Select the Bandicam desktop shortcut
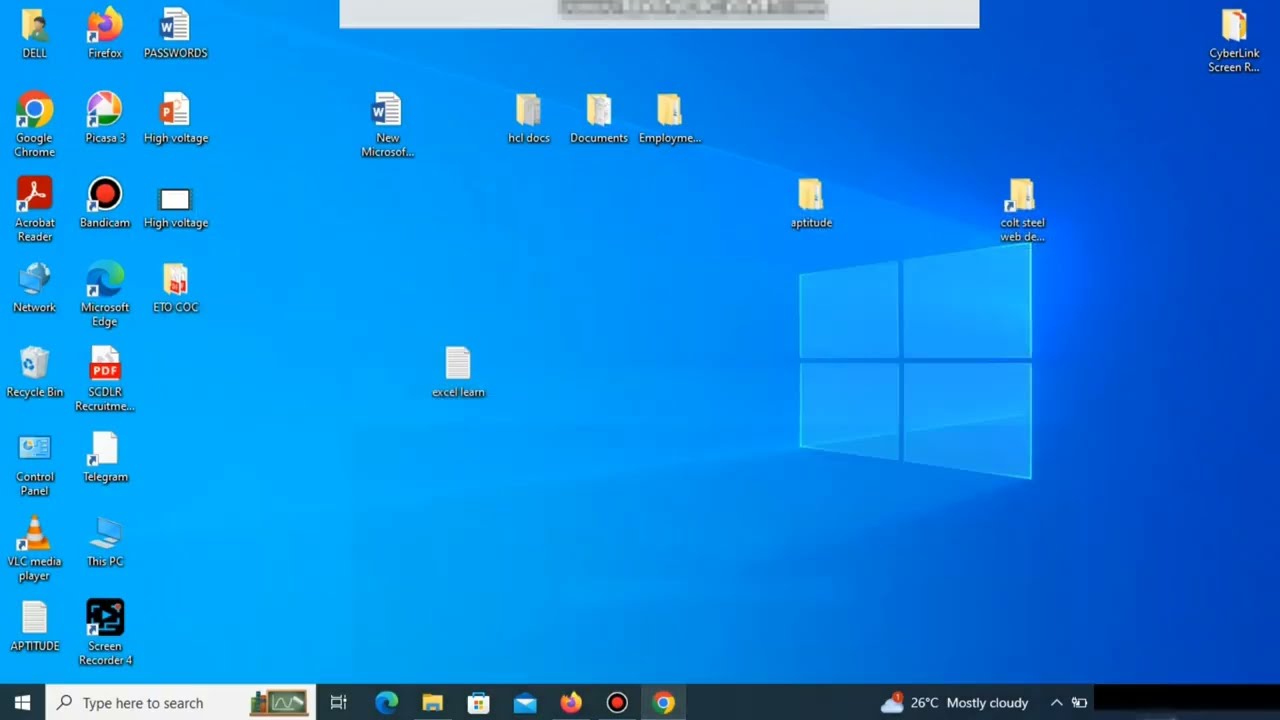The image size is (1280, 720). click(105, 203)
